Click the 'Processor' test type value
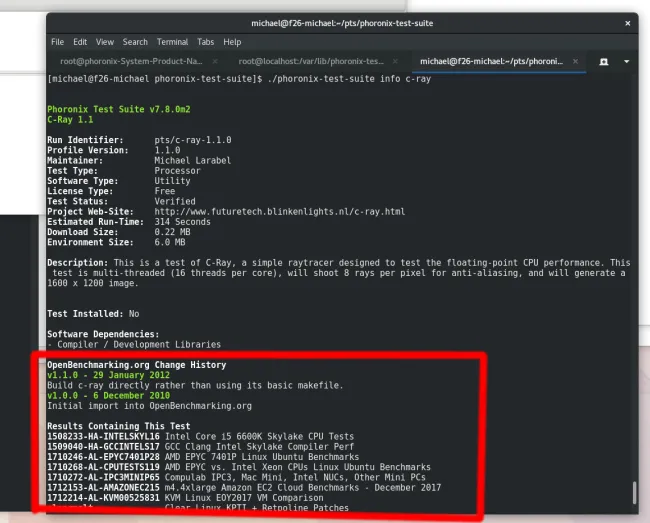 tap(177, 171)
